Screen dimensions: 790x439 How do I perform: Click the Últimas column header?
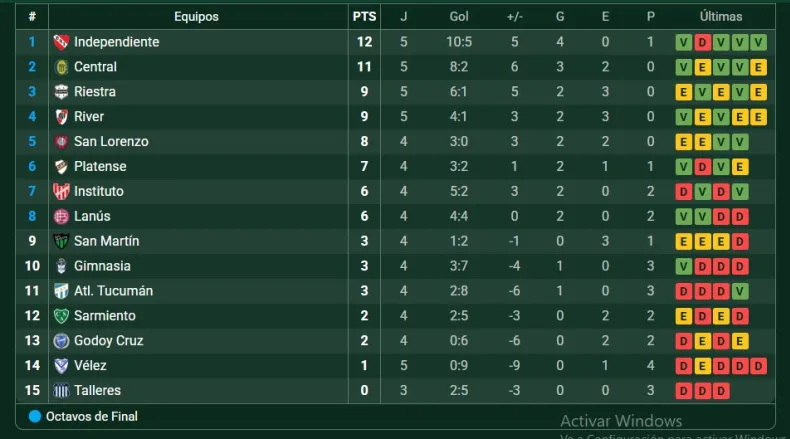tap(720, 17)
